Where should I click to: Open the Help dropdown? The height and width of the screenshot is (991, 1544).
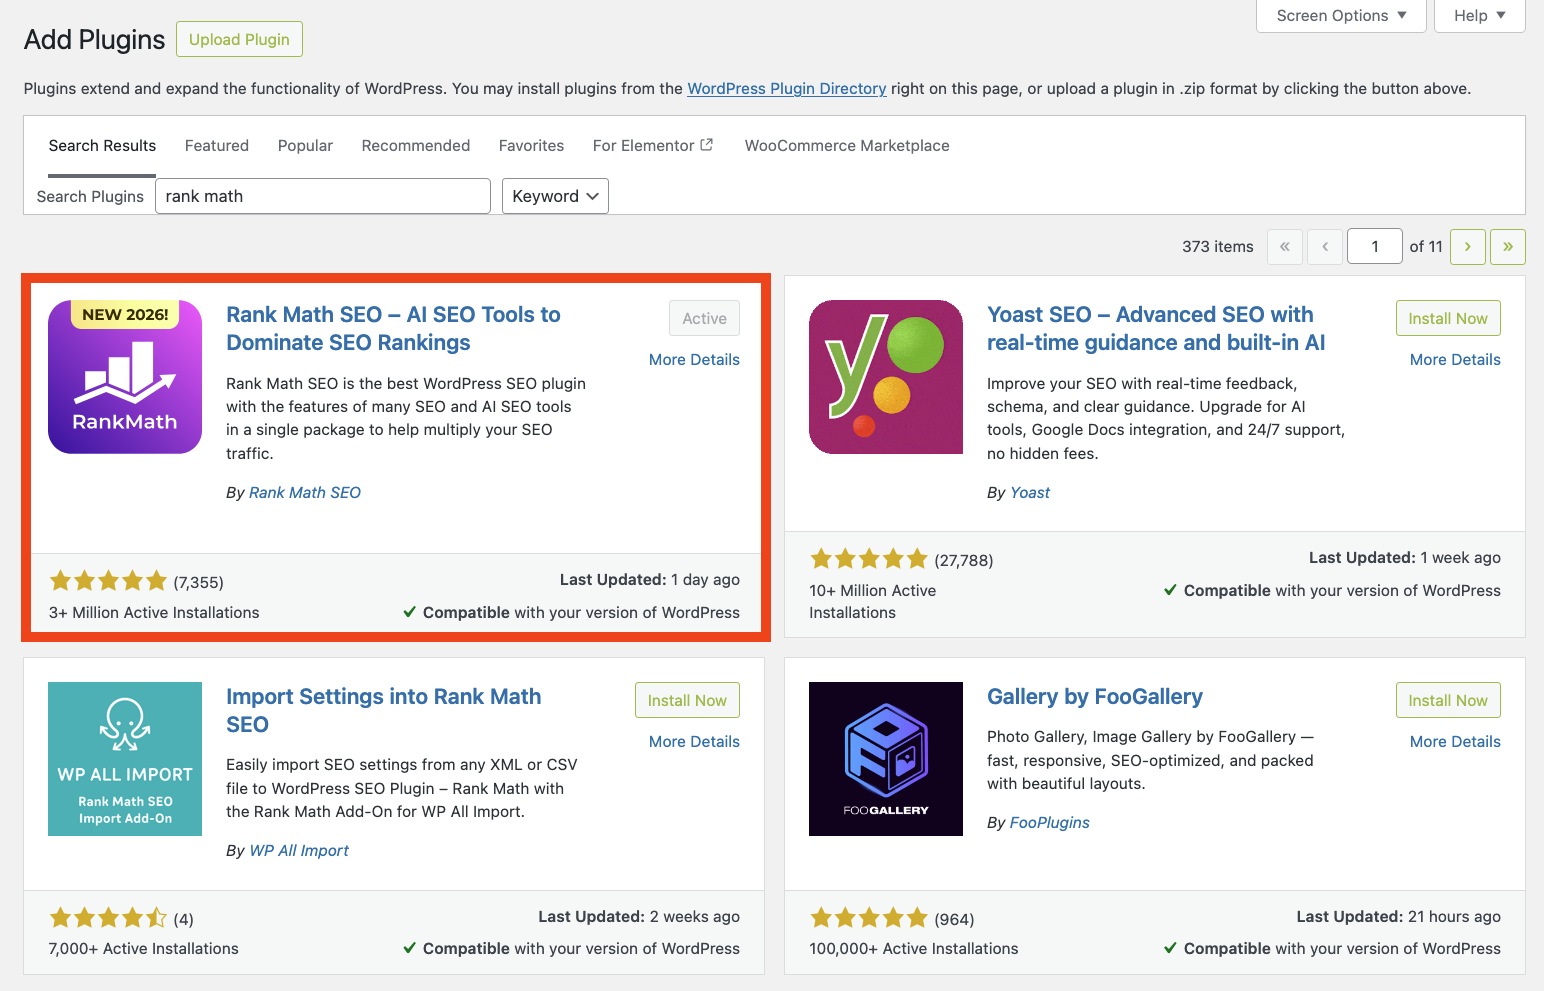[x=1478, y=15]
